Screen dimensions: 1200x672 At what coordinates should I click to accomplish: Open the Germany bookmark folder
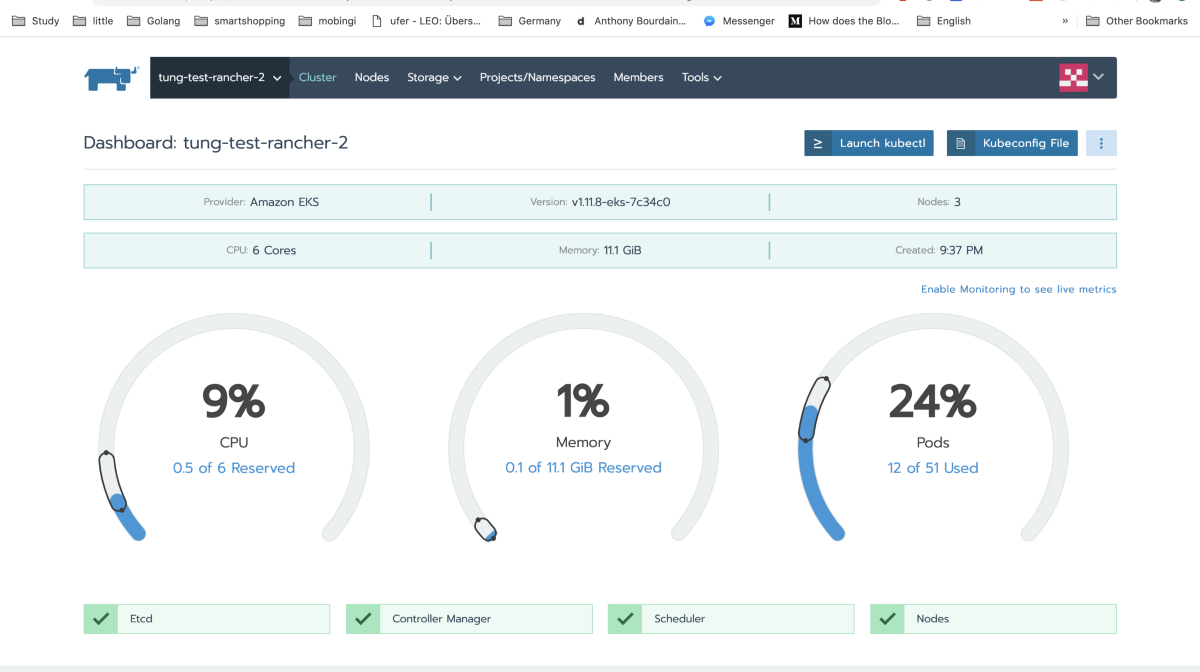tap(530, 20)
